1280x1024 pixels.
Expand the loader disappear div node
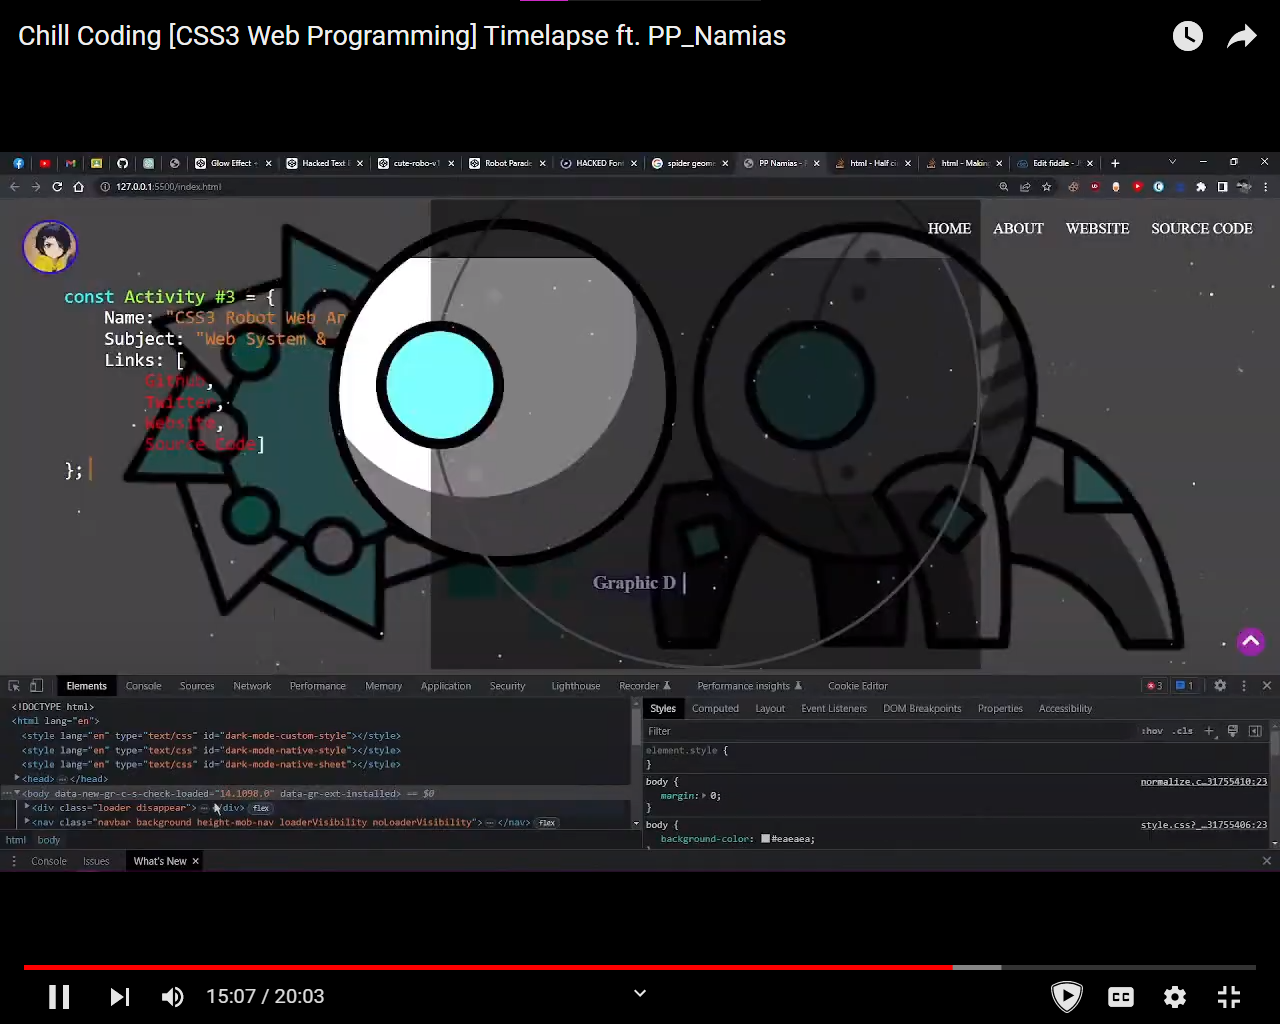tap(27, 808)
